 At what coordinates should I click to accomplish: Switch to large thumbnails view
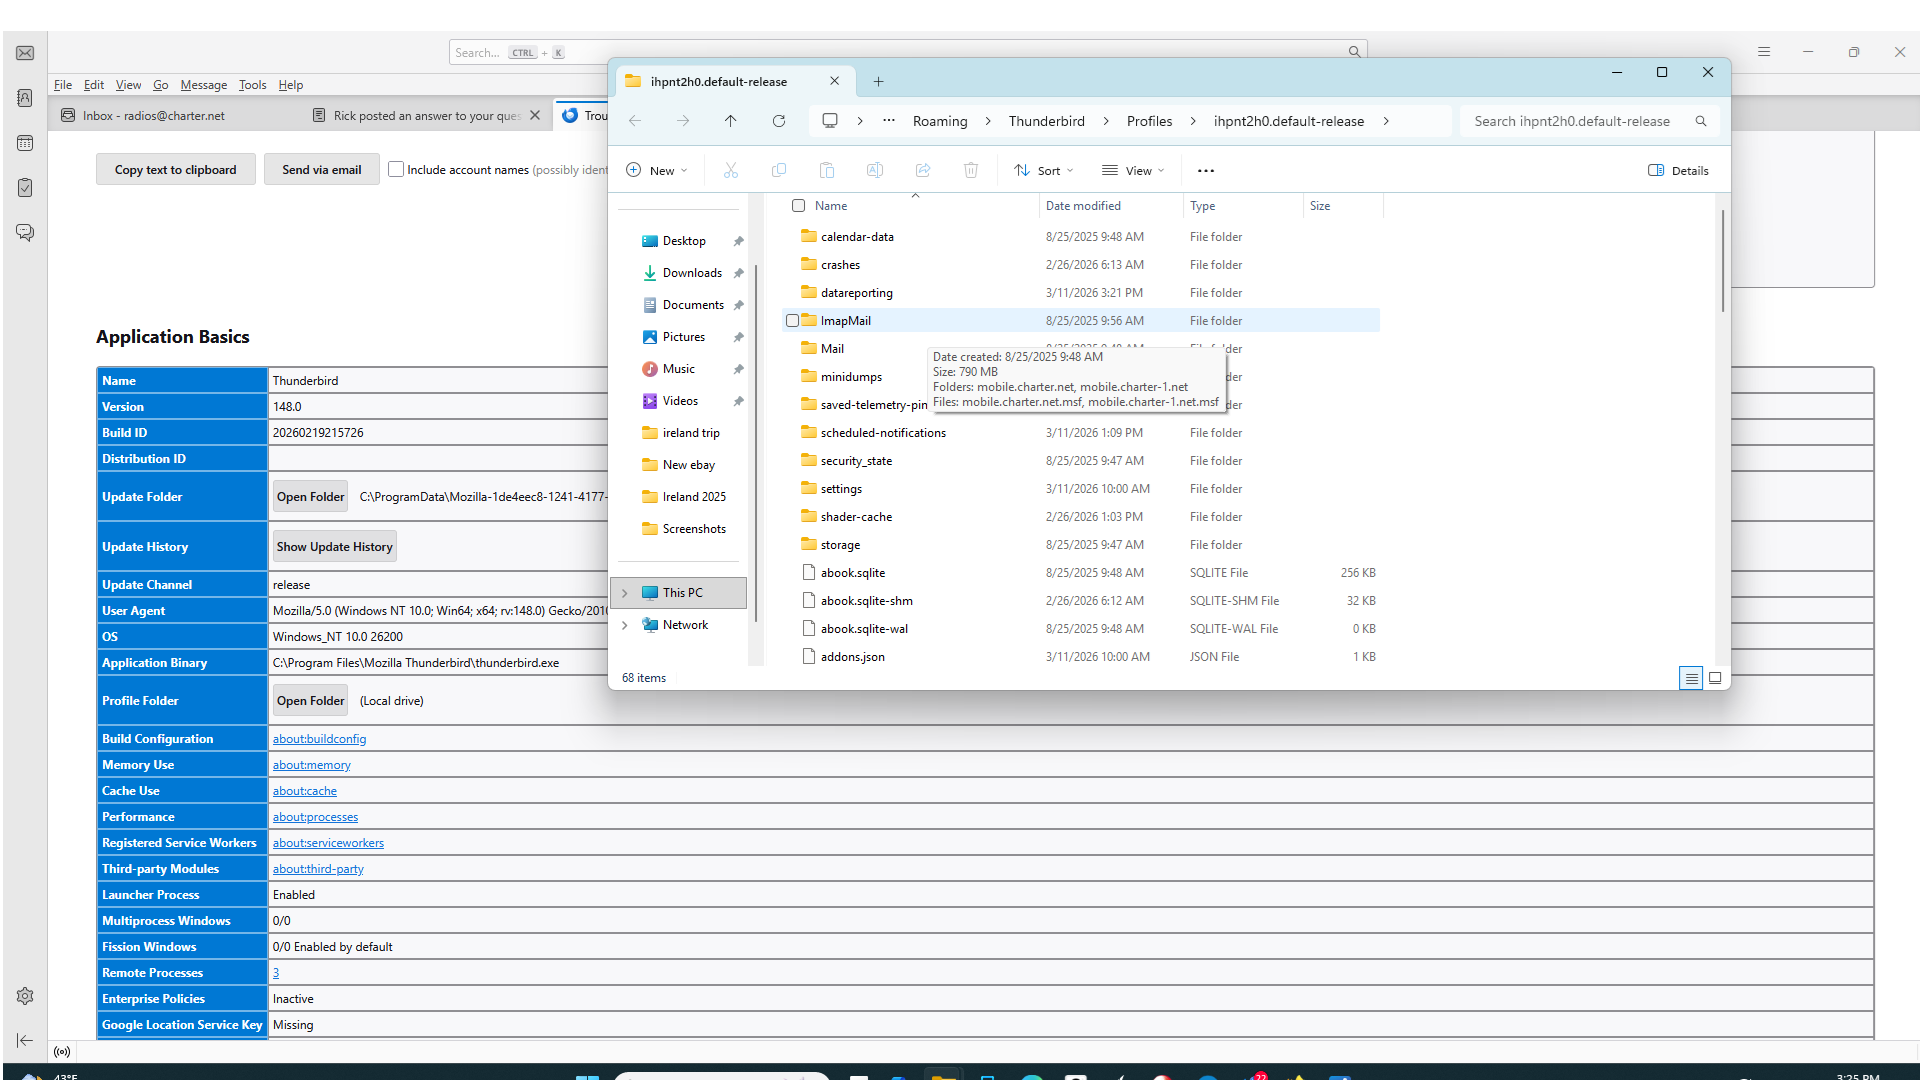click(x=1715, y=678)
